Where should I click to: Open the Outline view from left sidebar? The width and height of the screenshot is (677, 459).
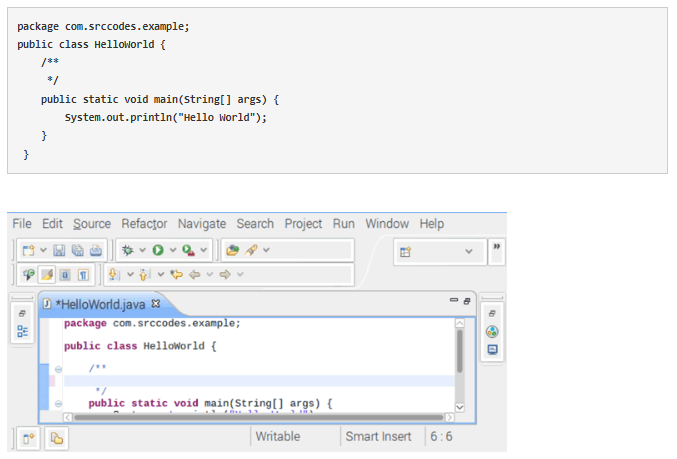point(22,333)
